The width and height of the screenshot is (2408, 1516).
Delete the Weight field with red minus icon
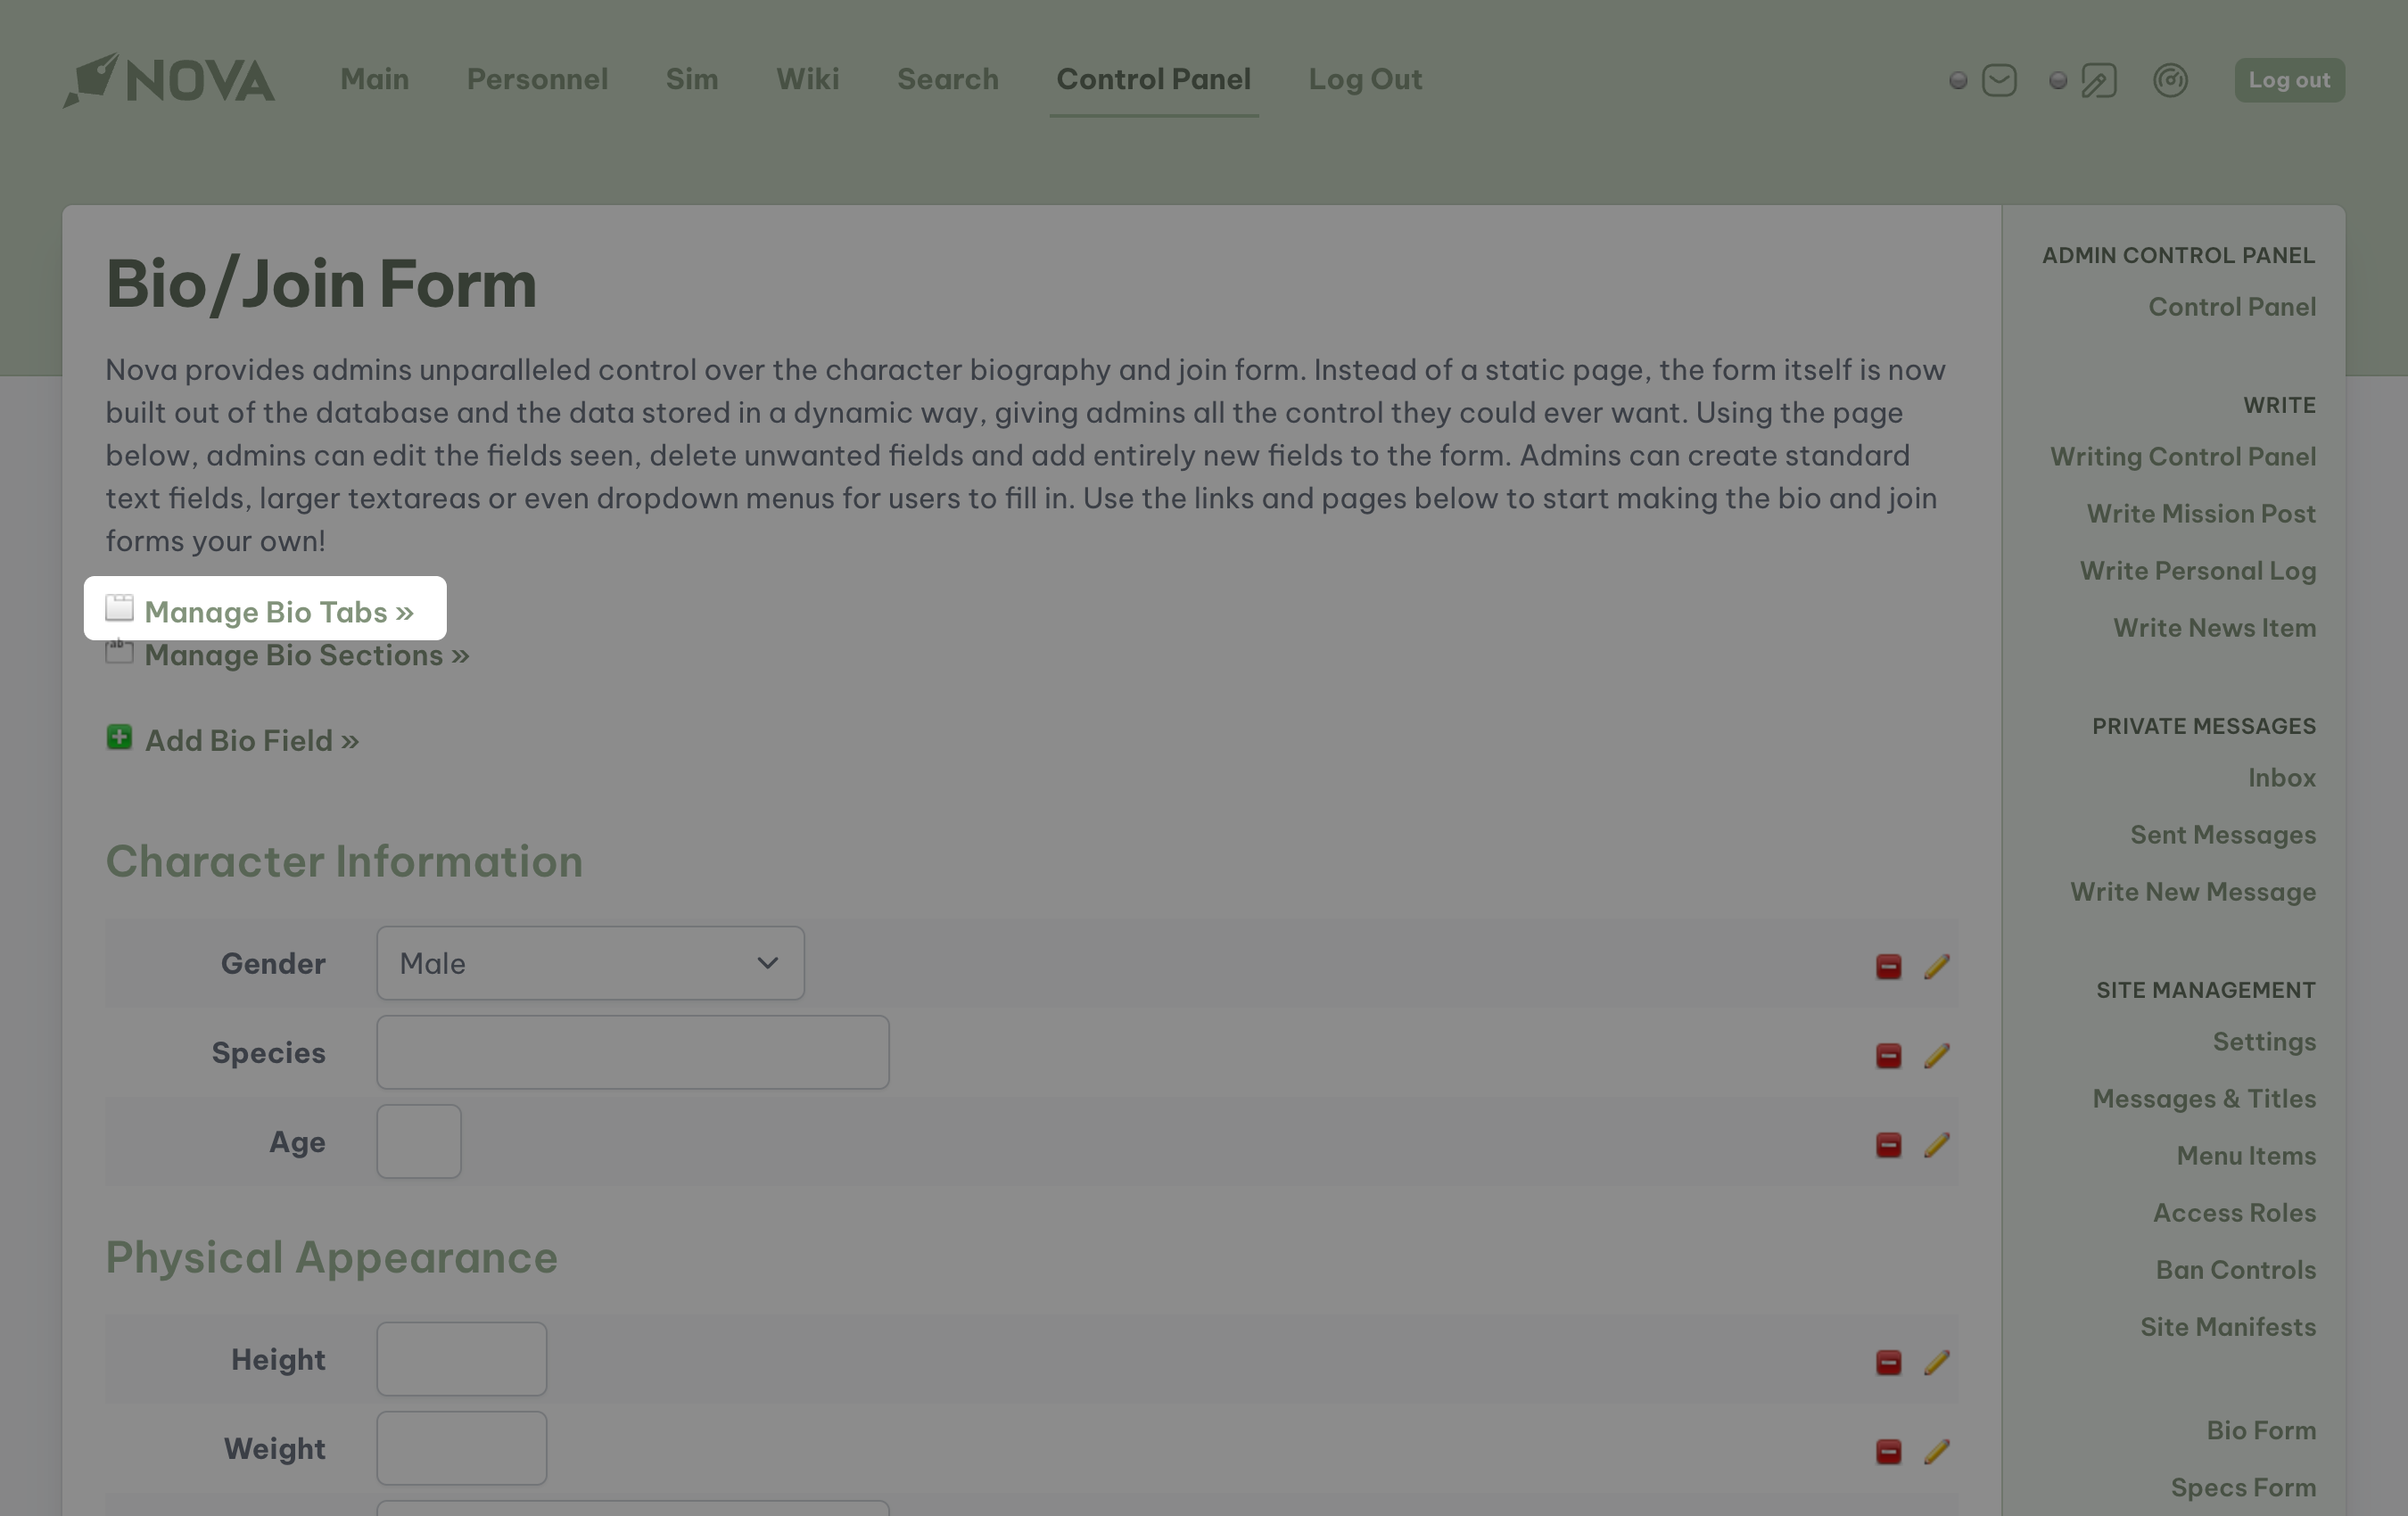1888,1451
